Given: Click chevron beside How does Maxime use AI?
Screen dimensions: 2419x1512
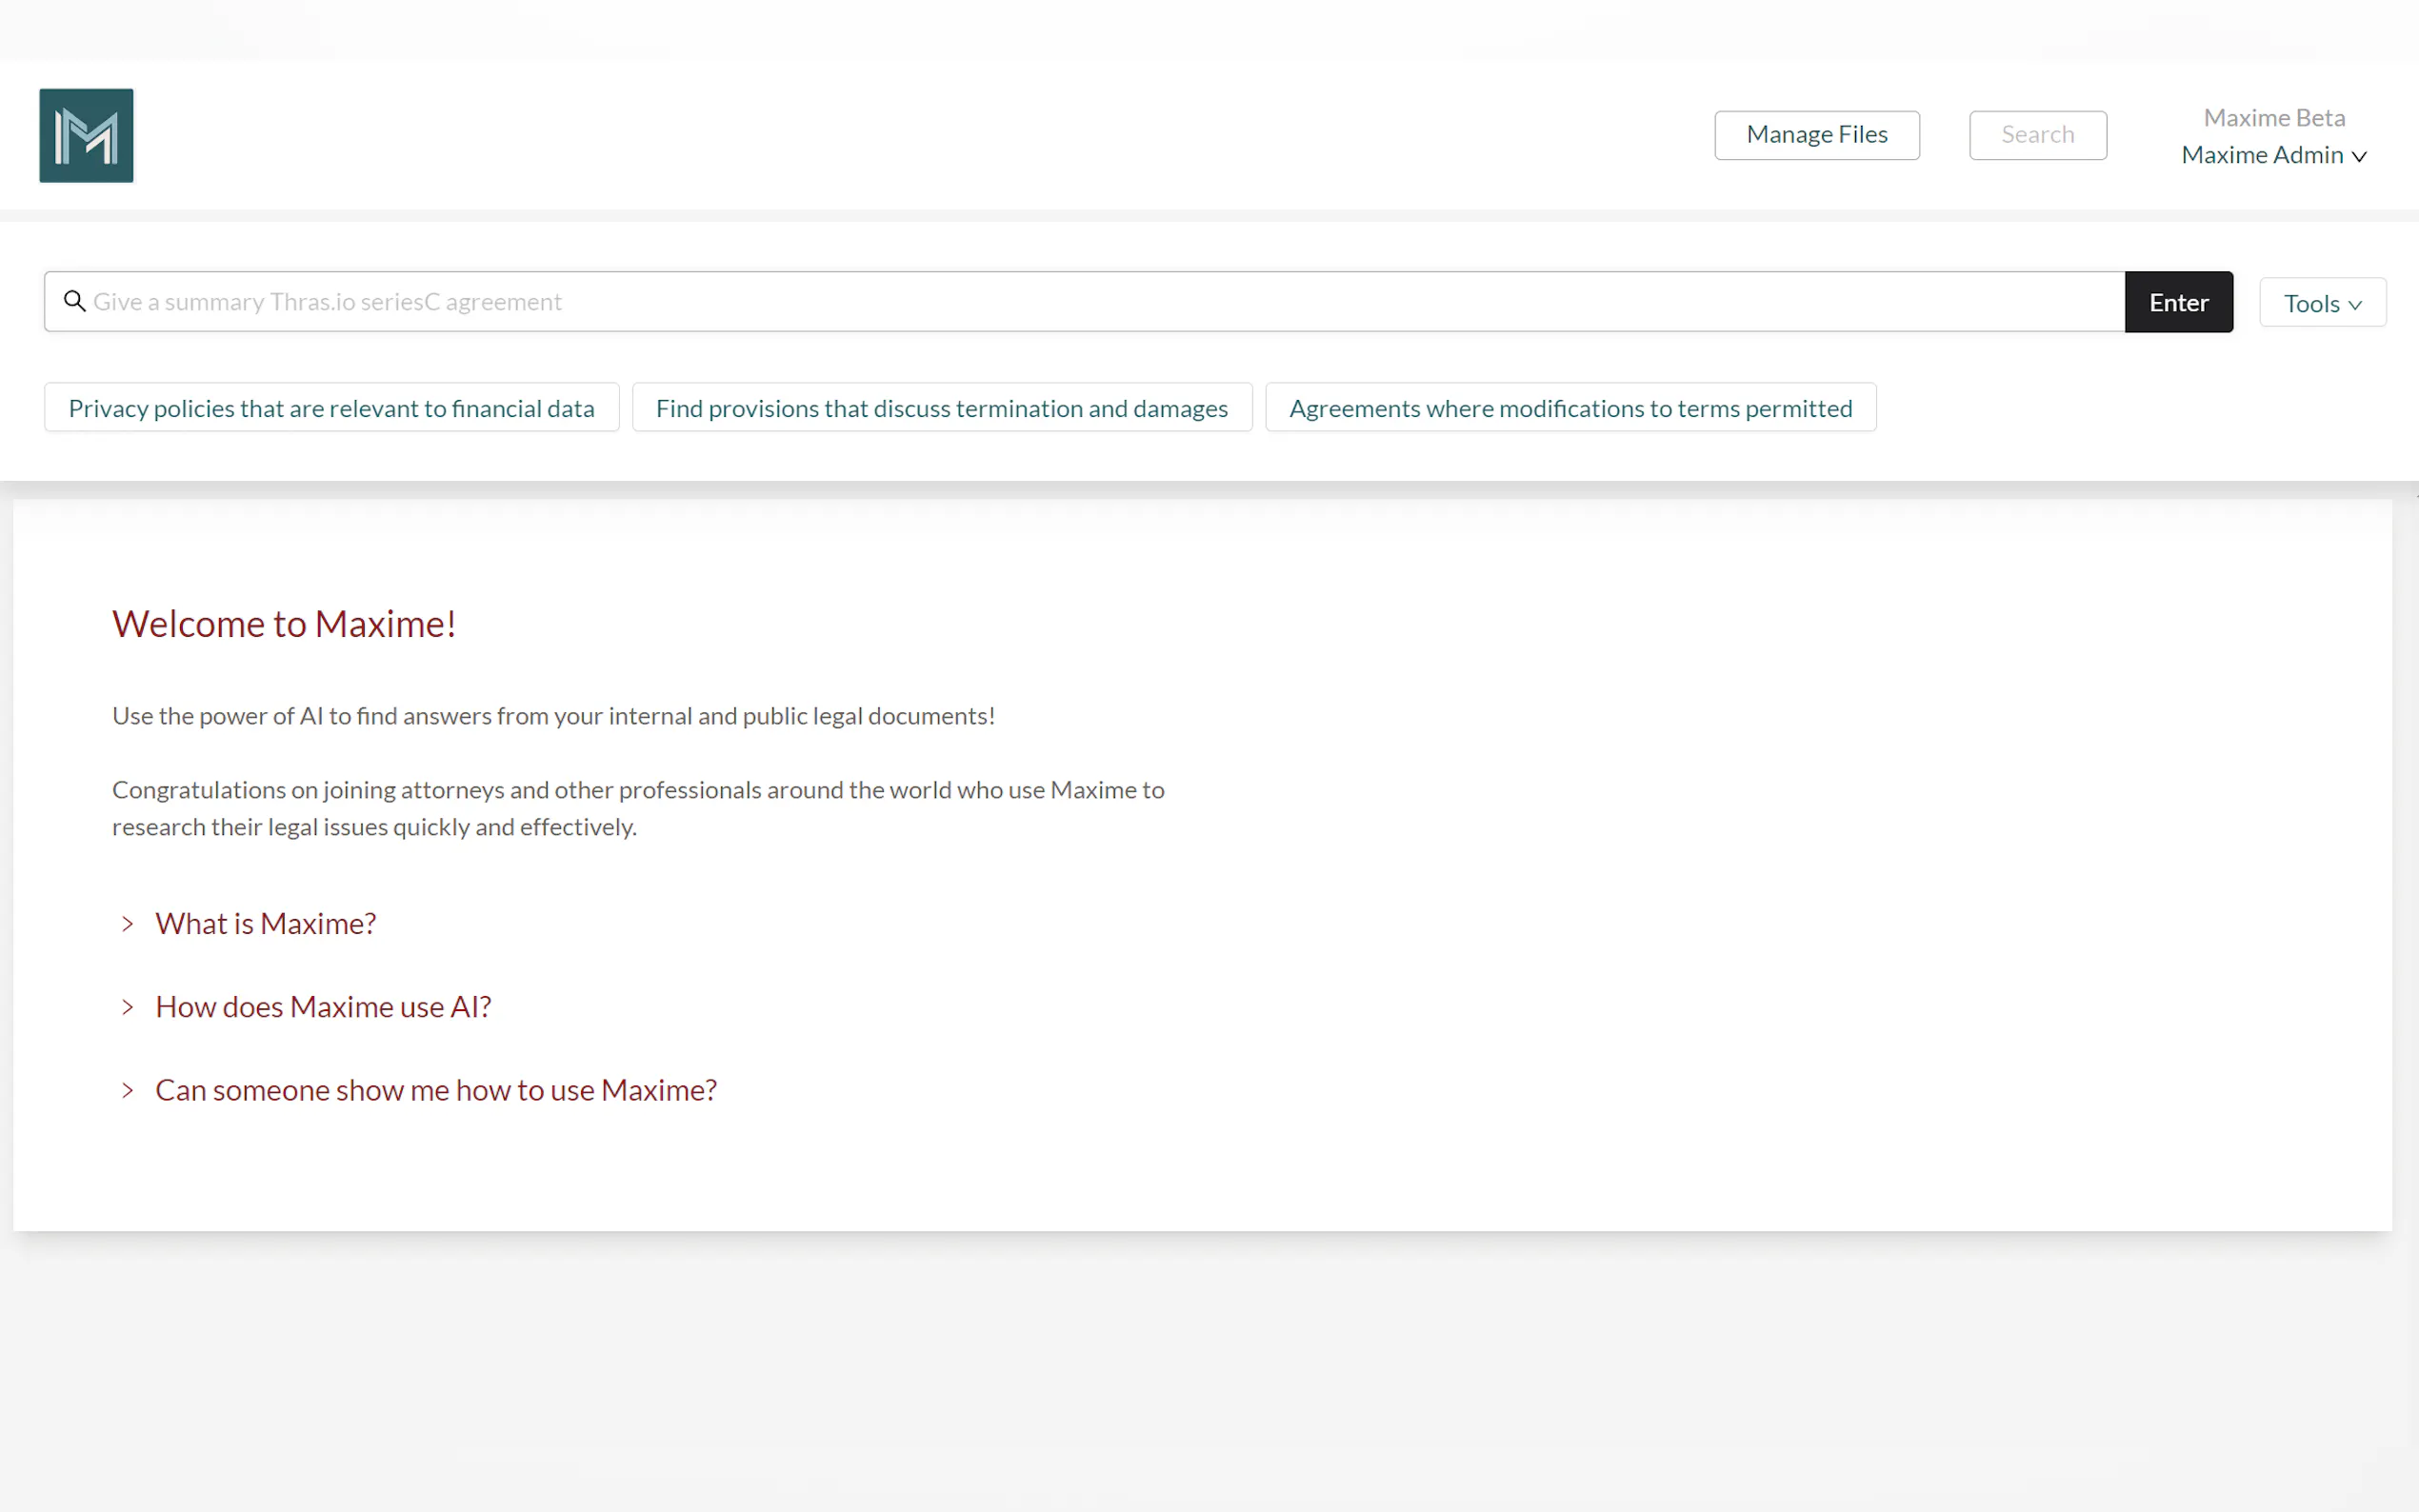Looking at the screenshot, I should click(127, 1007).
